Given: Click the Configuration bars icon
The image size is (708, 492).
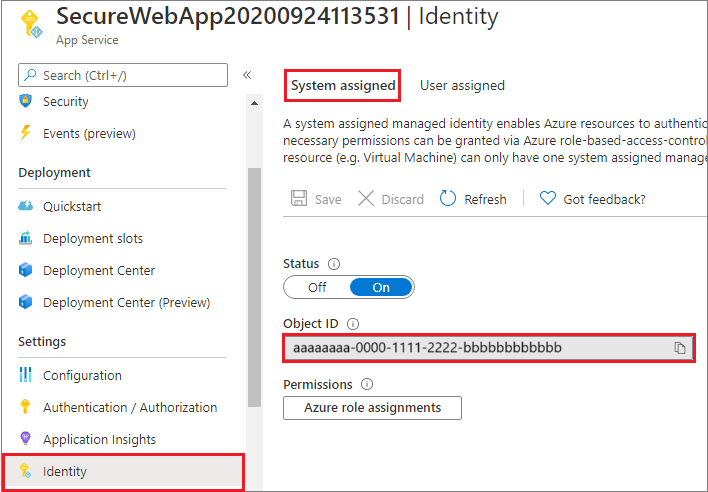Looking at the screenshot, I should [25, 375].
